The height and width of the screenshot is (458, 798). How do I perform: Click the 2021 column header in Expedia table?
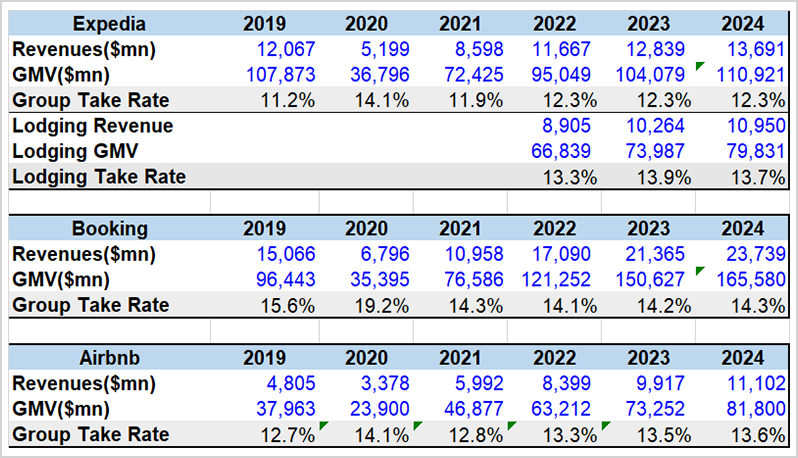(x=460, y=24)
